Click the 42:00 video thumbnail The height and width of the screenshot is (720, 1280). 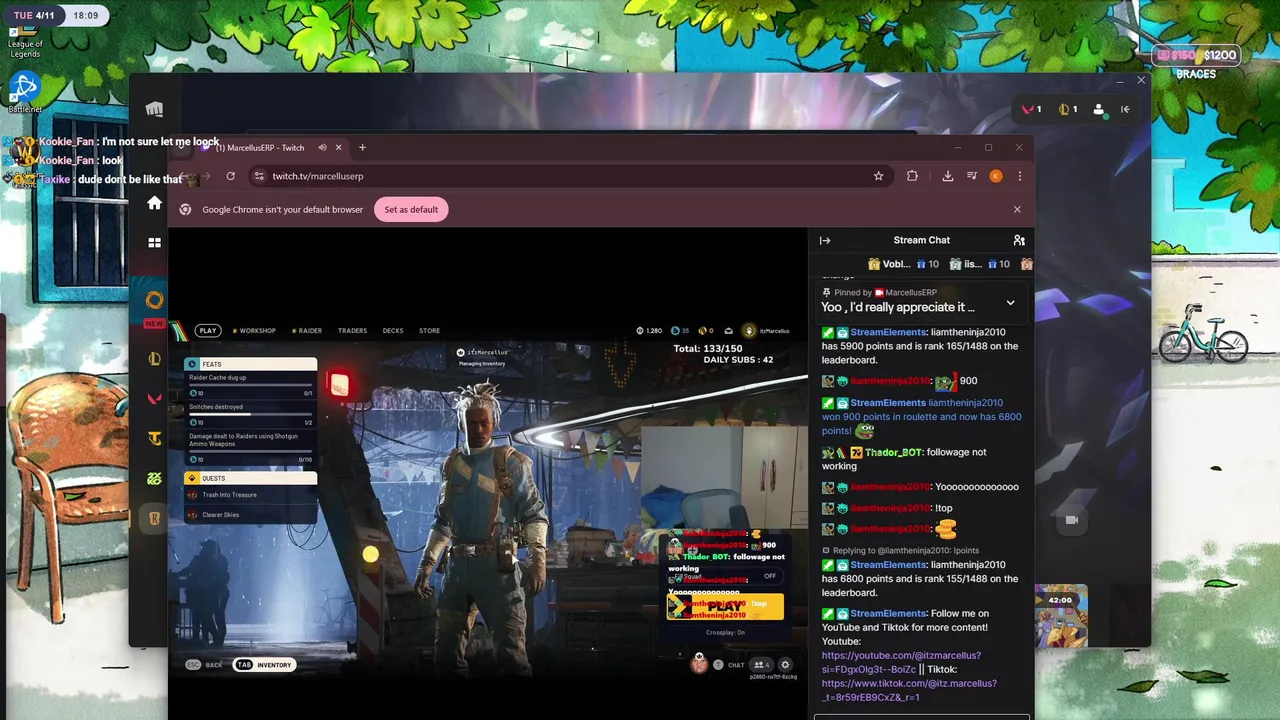pos(1060,616)
